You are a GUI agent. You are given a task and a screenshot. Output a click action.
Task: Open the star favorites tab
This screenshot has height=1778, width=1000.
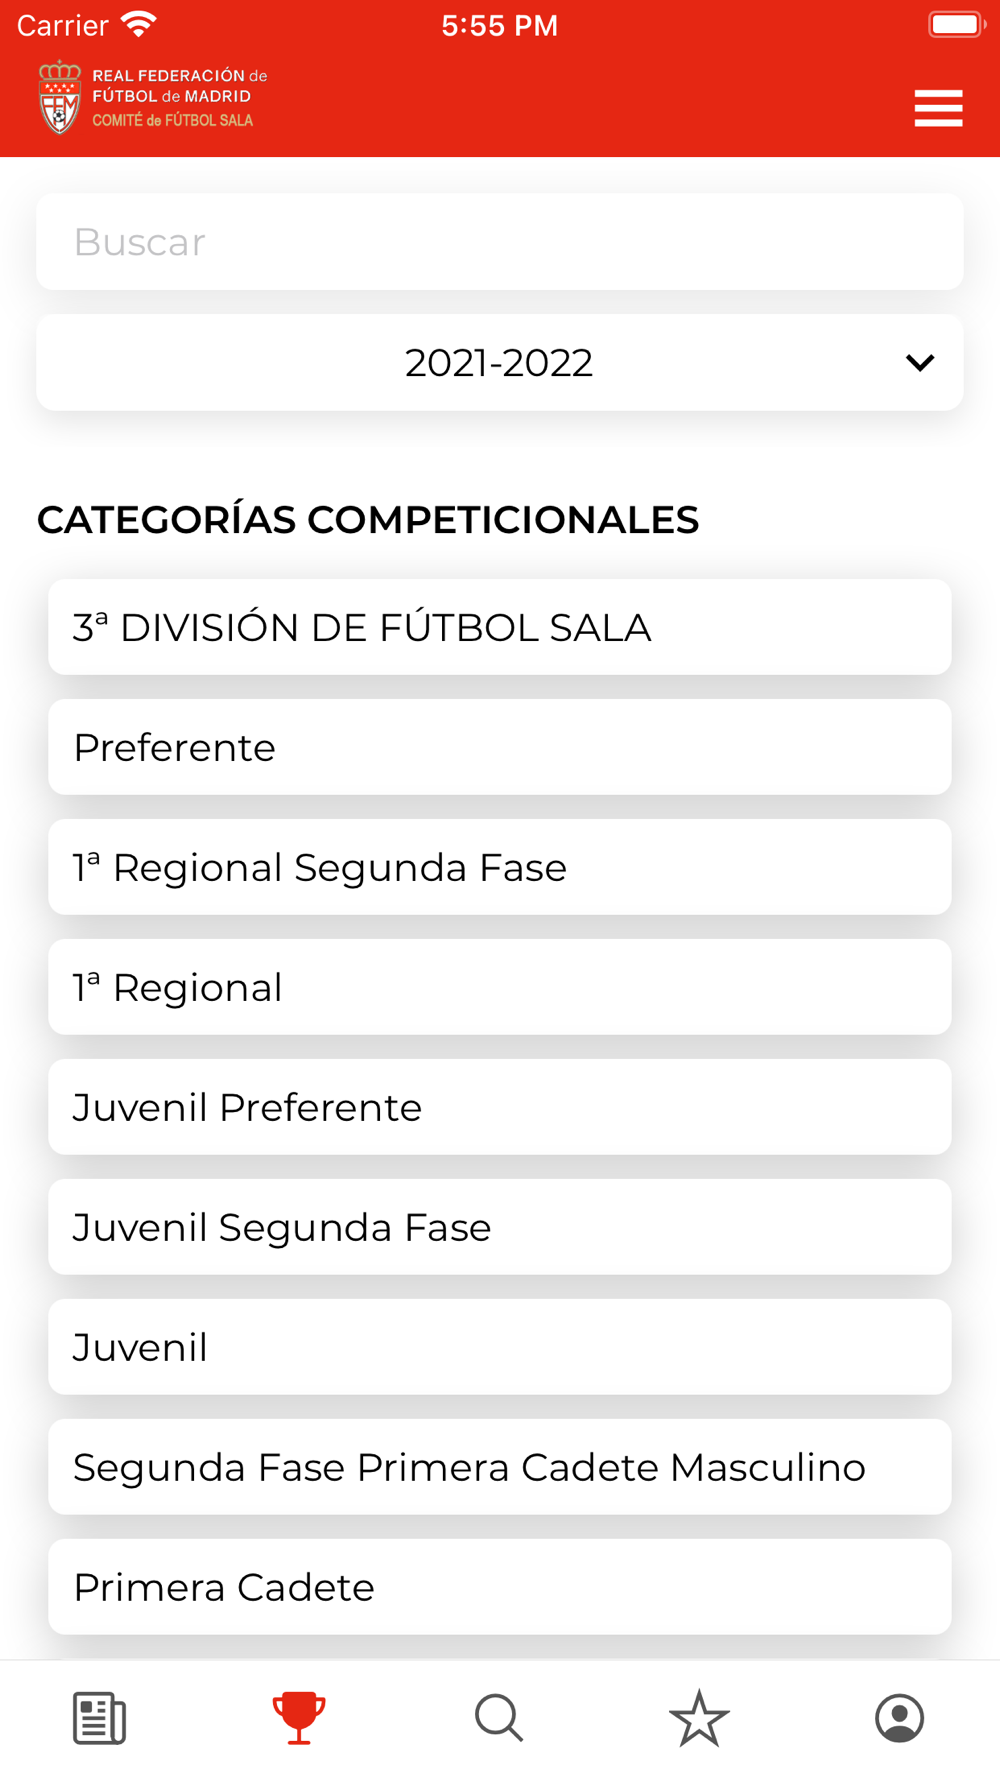[x=699, y=1718]
